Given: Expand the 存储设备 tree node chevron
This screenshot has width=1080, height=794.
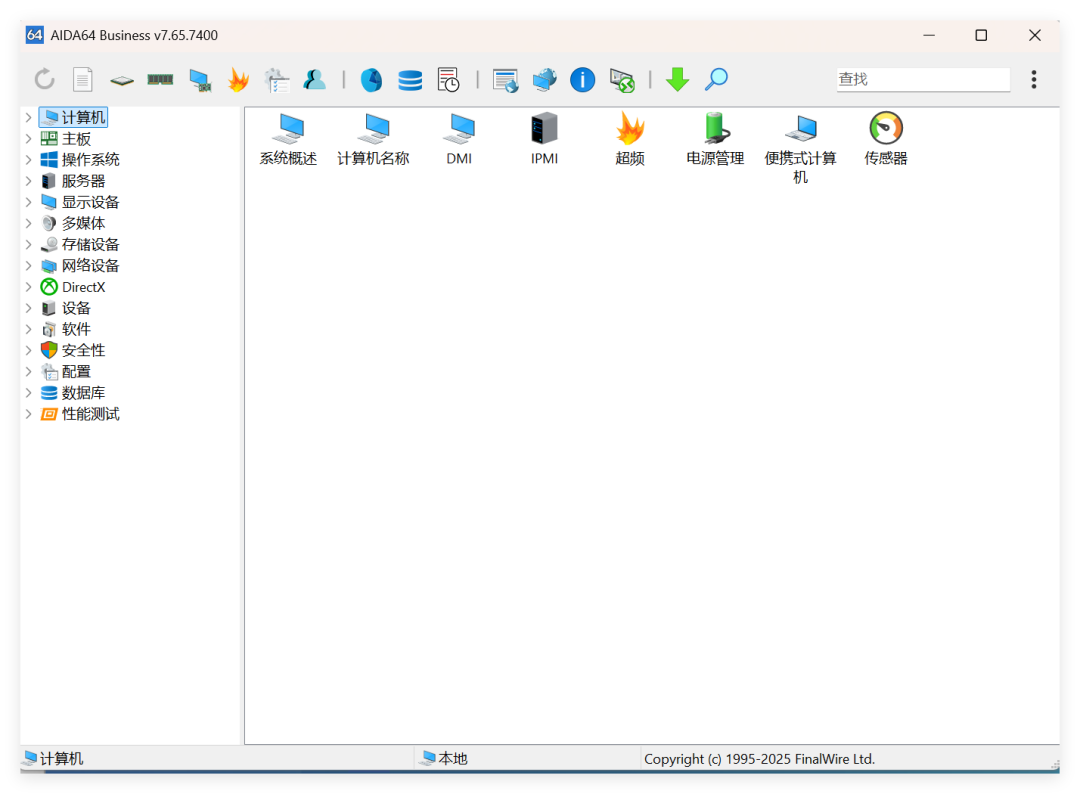Looking at the screenshot, I should 28,244.
